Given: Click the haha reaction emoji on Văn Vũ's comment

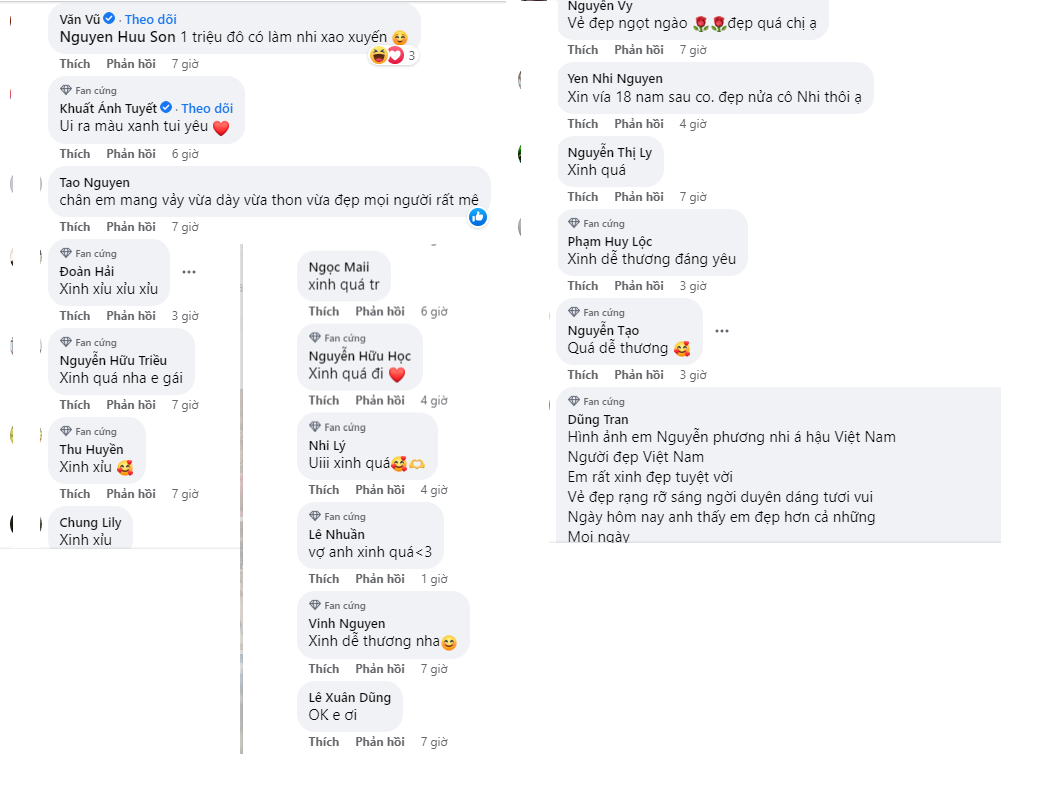Looking at the screenshot, I should (377, 55).
